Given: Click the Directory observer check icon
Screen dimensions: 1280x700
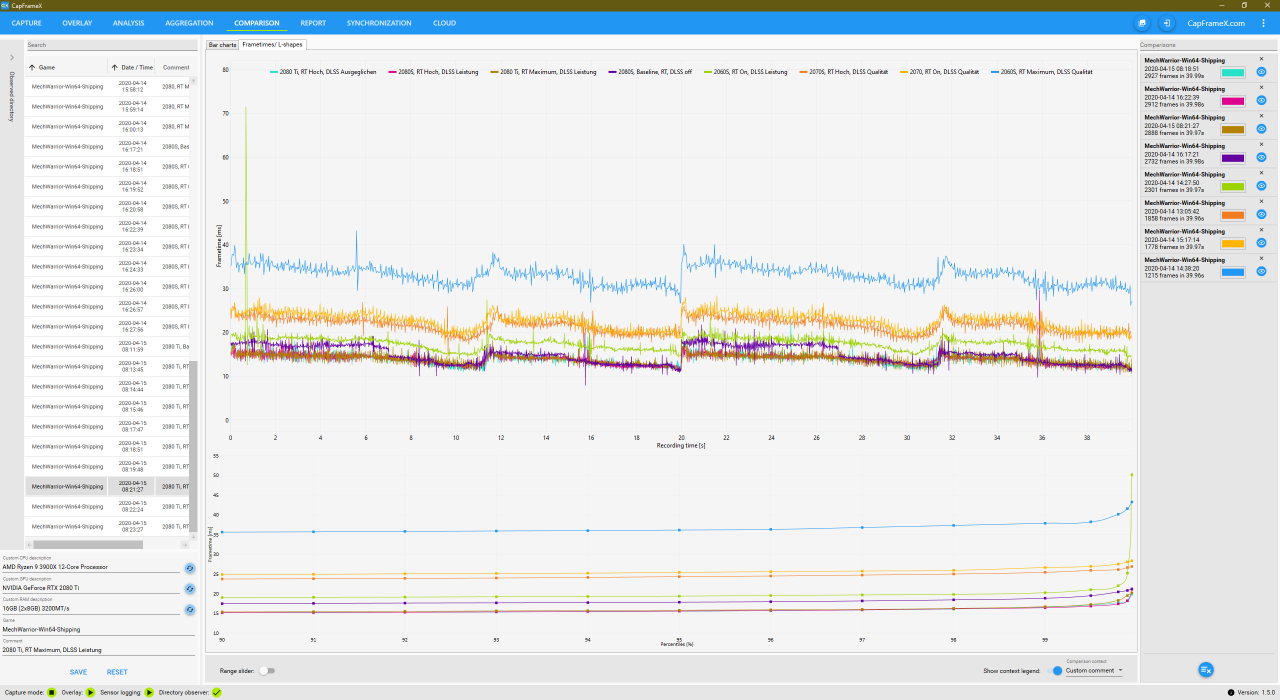Looking at the screenshot, I should [x=217, y=692].
